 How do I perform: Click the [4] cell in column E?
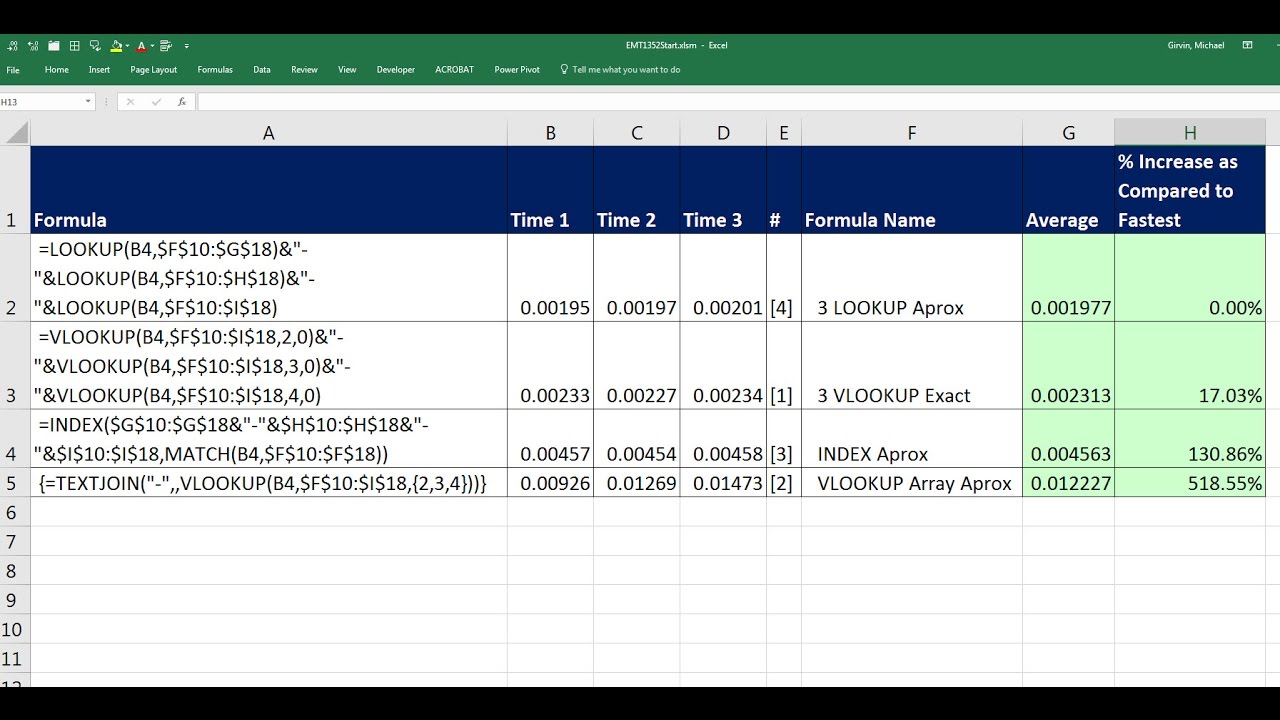click(784, 278)
